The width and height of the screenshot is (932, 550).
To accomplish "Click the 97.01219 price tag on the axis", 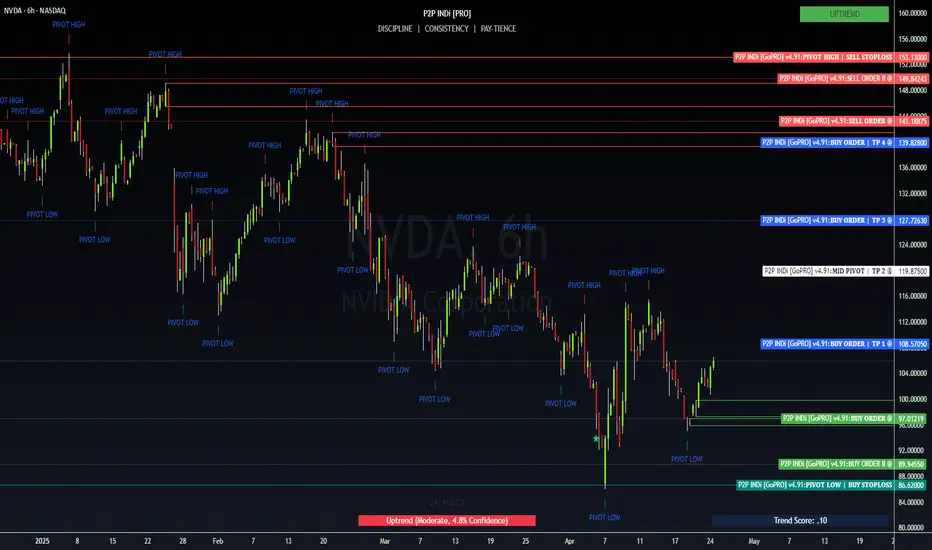I will pyautogui.click(x=911, y=419).
